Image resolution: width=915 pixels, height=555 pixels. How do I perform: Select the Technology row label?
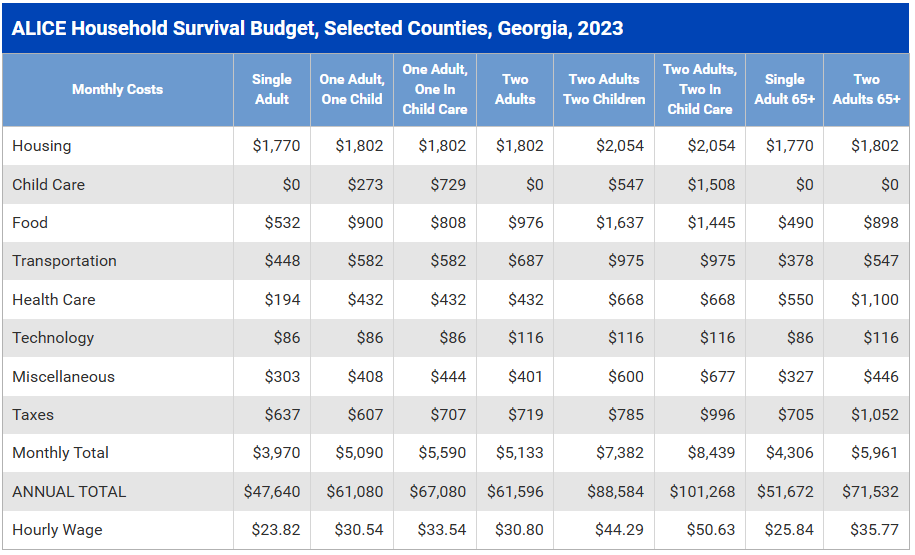coord(53,338)
